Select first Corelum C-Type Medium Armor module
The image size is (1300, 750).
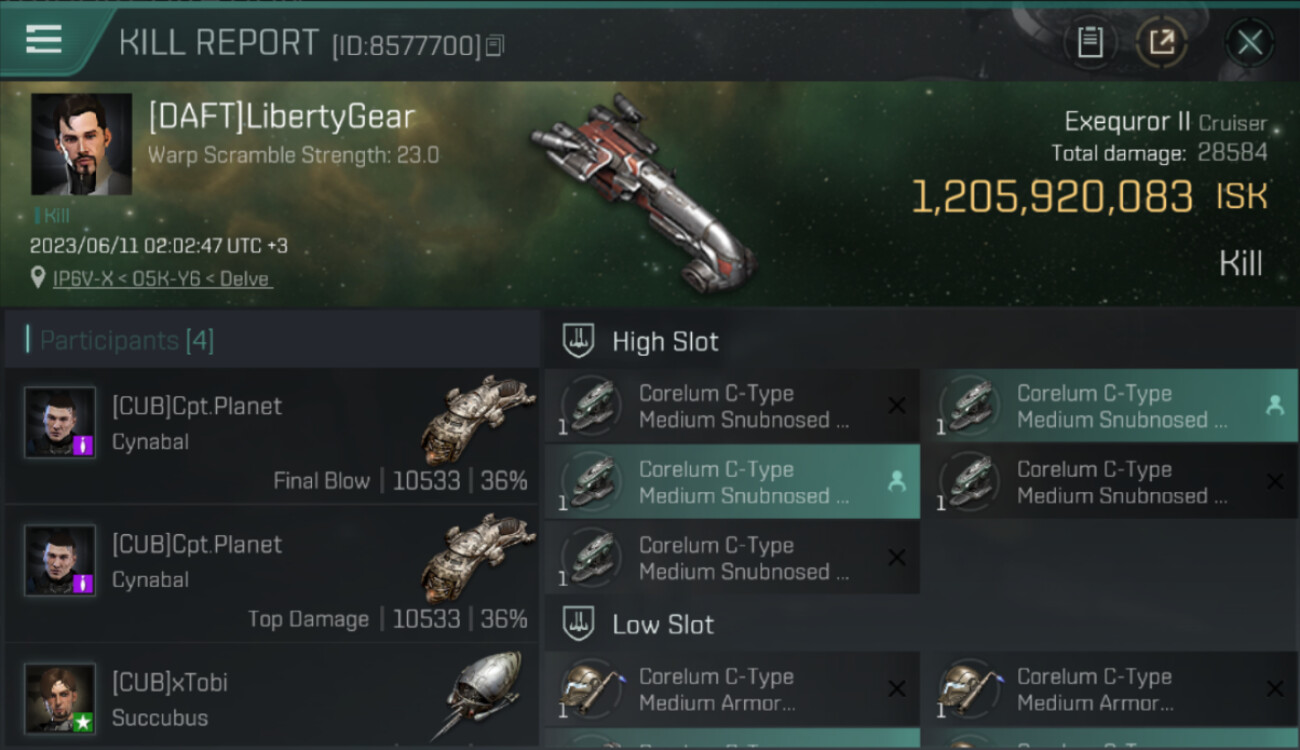(x=732, y=689)
